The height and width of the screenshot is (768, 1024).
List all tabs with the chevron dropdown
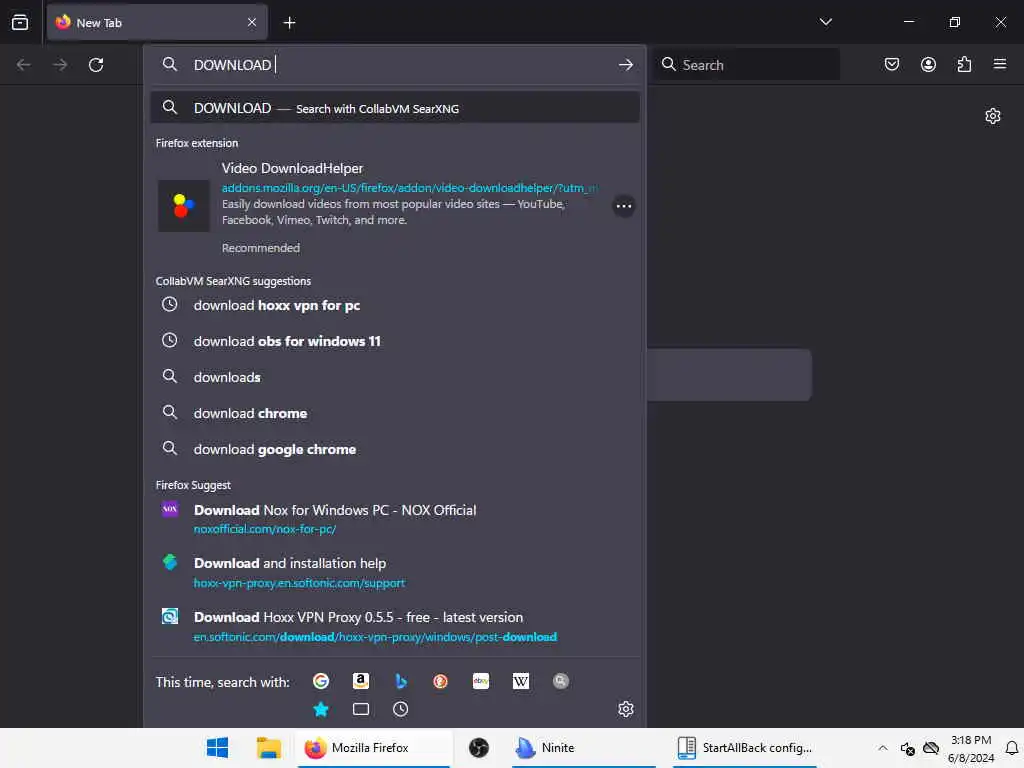tap(825, 22)
